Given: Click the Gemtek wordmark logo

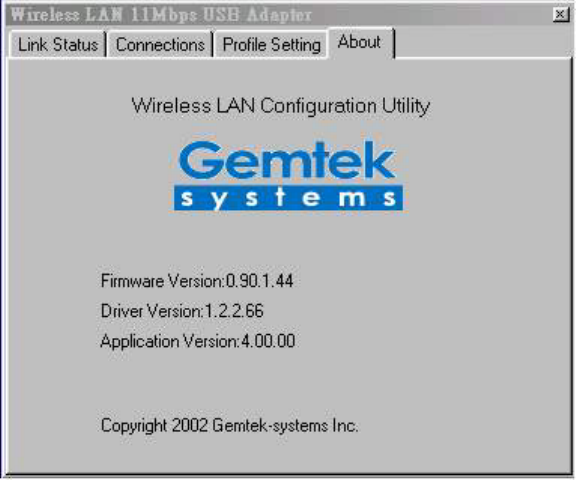Looking at the screenshot, I should point(287,160).
